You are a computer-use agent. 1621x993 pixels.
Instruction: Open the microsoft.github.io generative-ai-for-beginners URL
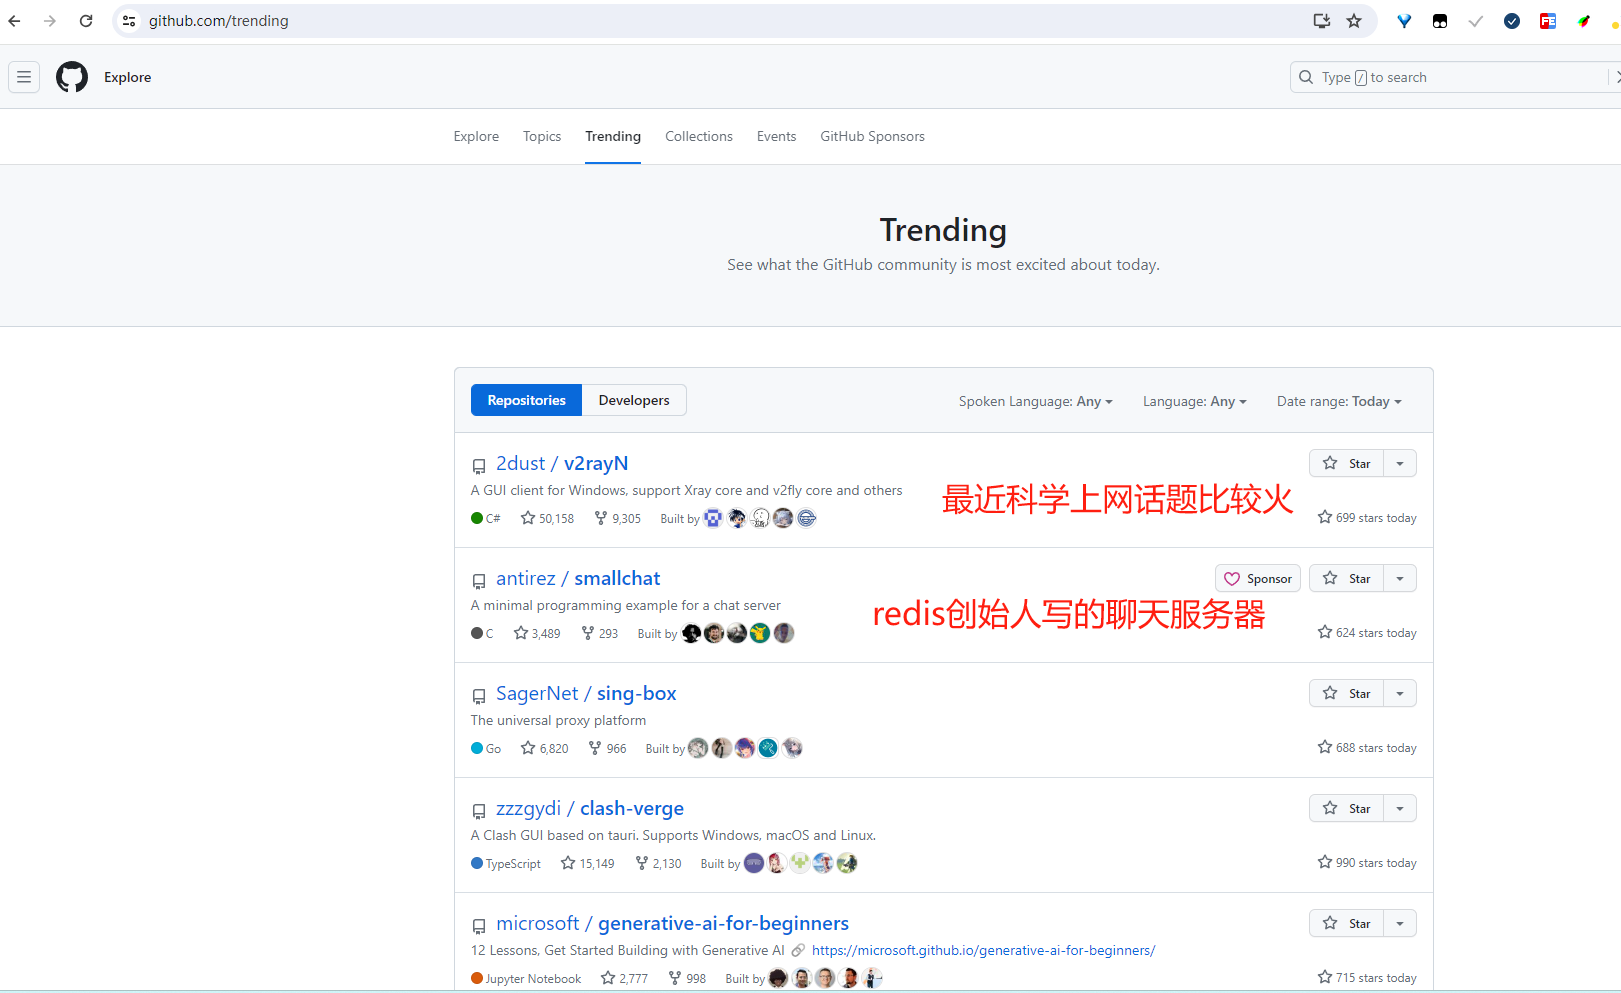(983, 950)
